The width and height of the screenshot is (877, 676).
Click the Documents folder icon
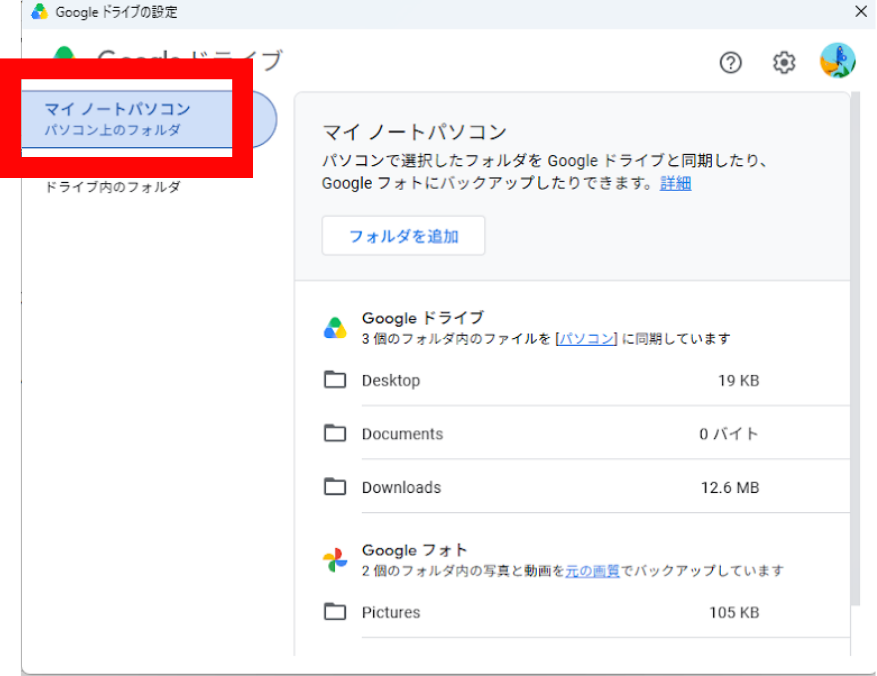coord(335,433)
